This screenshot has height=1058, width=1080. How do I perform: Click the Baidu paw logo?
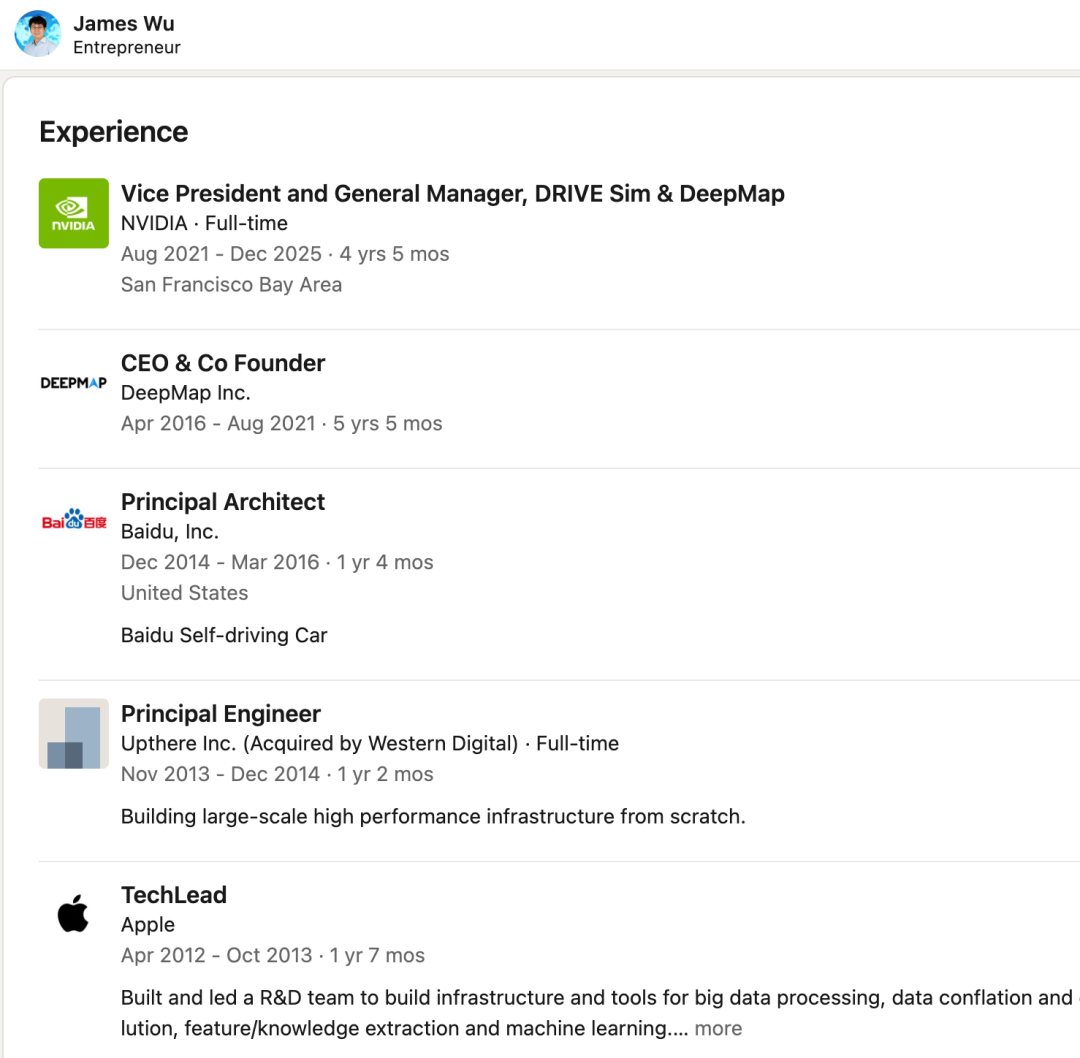click(x=73, y=521)
